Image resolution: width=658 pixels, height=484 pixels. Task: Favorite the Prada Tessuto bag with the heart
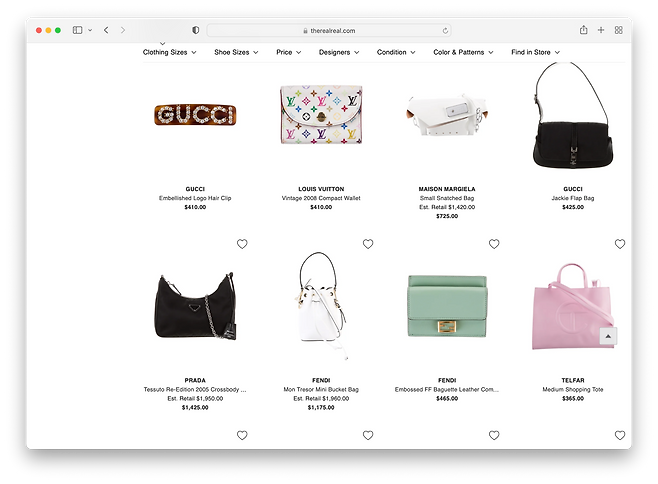[x=242, y=244]
